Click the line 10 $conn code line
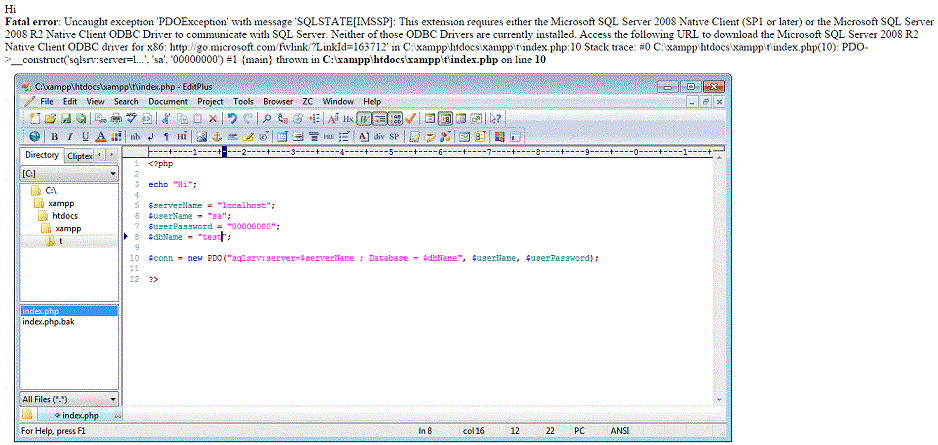The width and height of the screenshot is (938, 445). pyautogui.click(x=373, y=258)
